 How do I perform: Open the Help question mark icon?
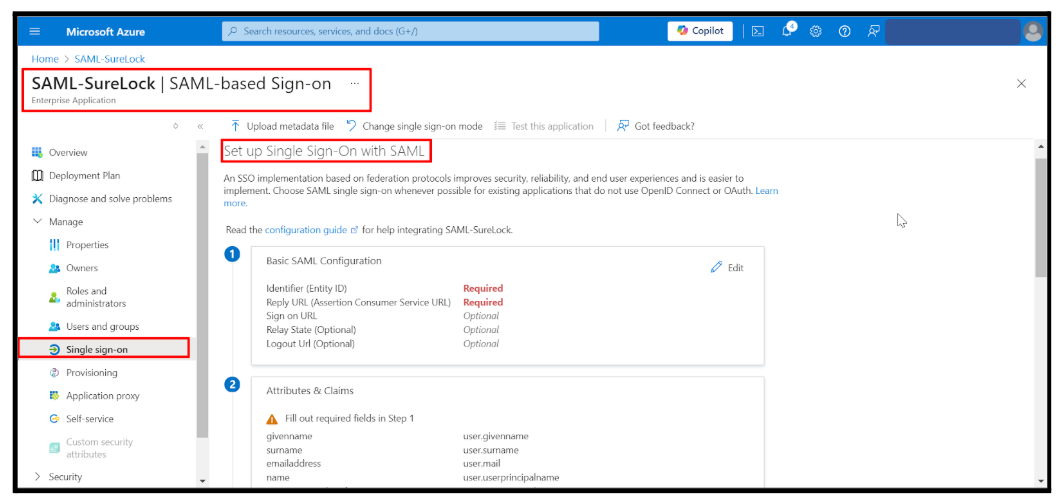(x=844, y=31)
